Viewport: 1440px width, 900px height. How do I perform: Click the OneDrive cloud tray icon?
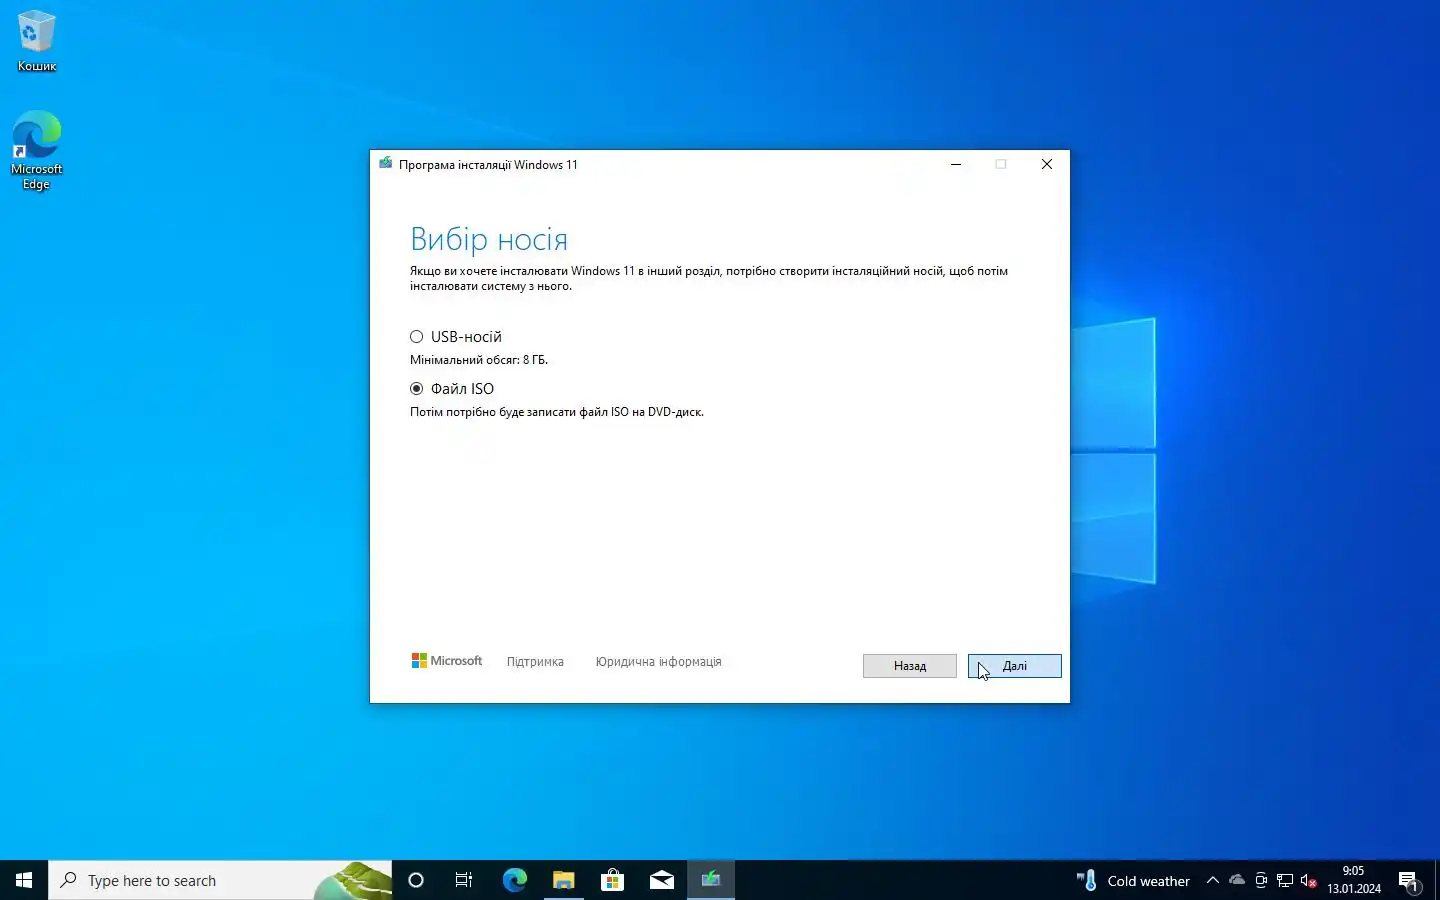click(x=1237, y=880)
